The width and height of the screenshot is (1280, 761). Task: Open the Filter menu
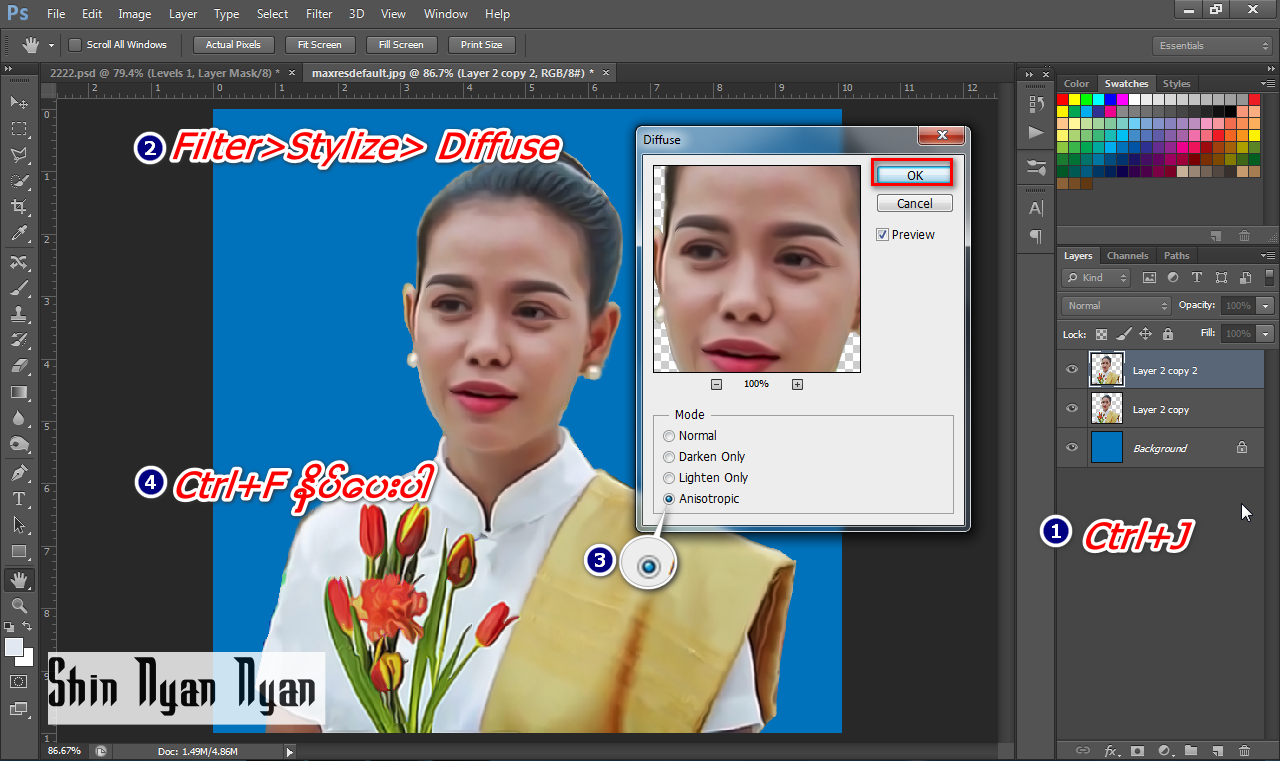pyautogui.click(x=319, y=14)
